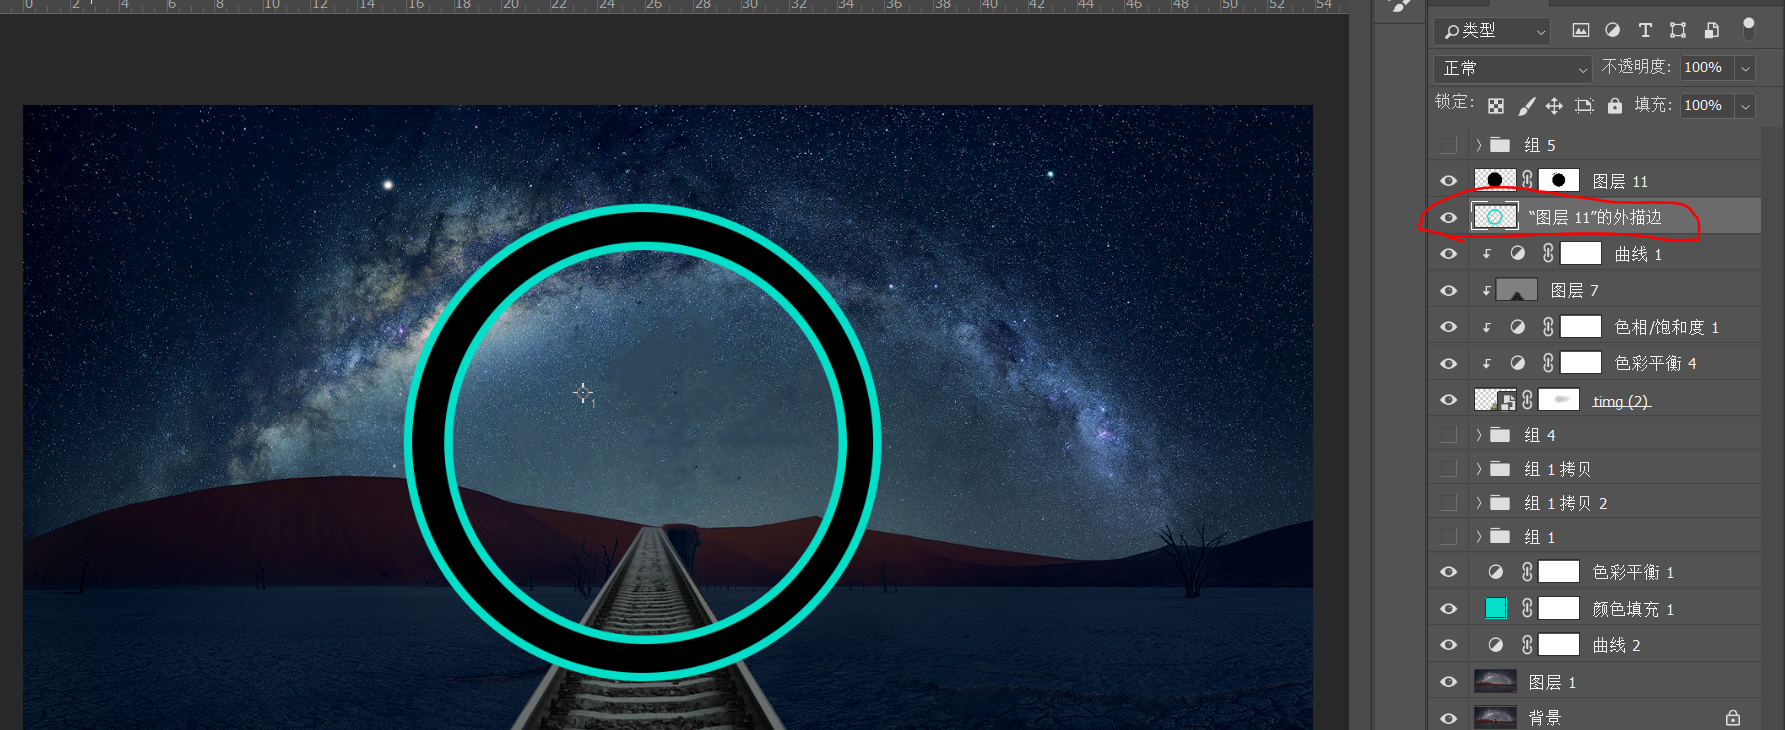Show the hidden 组 4 group
This screenshot has height=730, width=1785.
click(1448, 435)
